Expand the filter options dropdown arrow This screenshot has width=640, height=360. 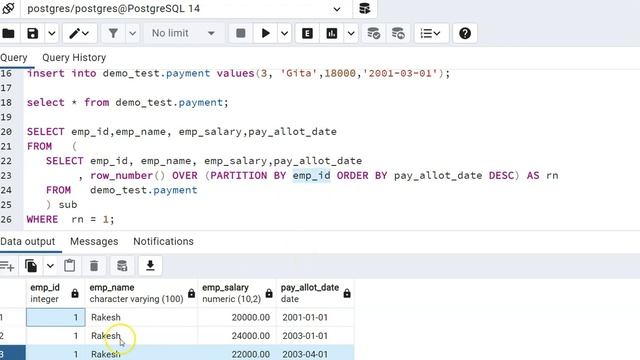click(133, 33)
